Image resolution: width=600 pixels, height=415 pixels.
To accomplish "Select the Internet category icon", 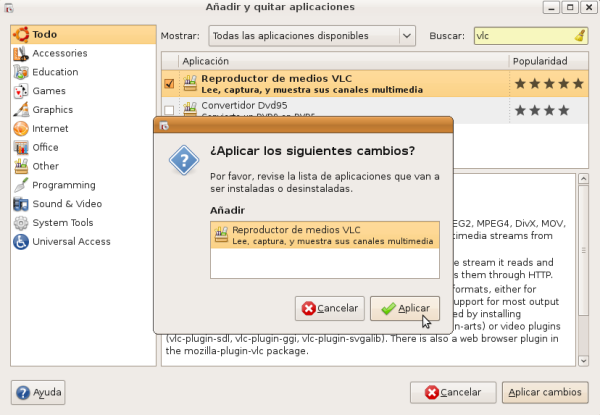I will (x=21, y=129).
